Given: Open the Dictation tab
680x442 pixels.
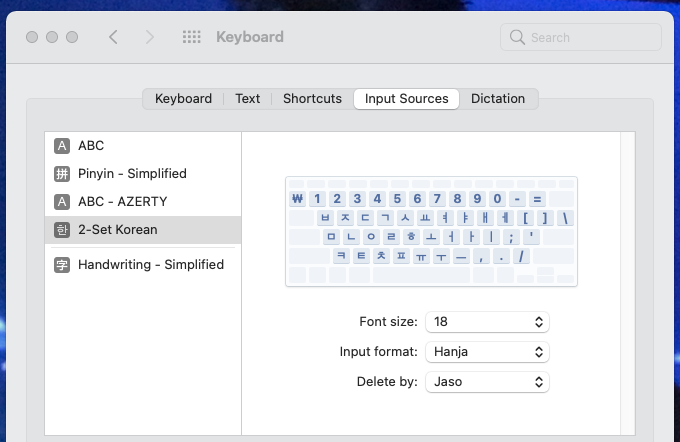Looking at the screenshot, I should (x=498, y=99).
